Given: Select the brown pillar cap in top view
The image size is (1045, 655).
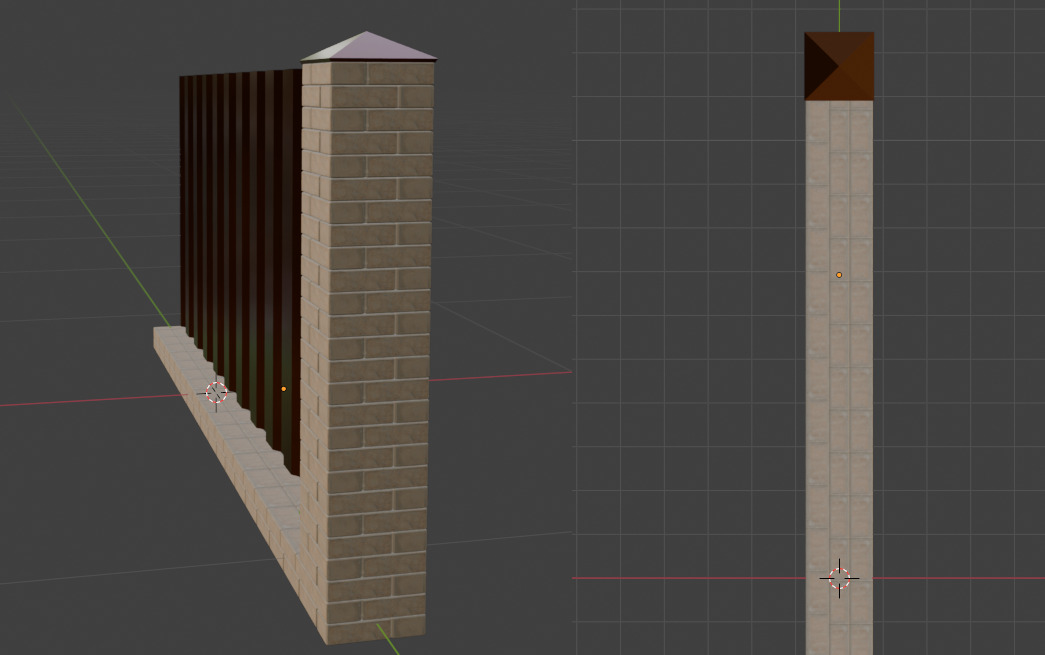Looking at the screenshot, I should (839, 66).
